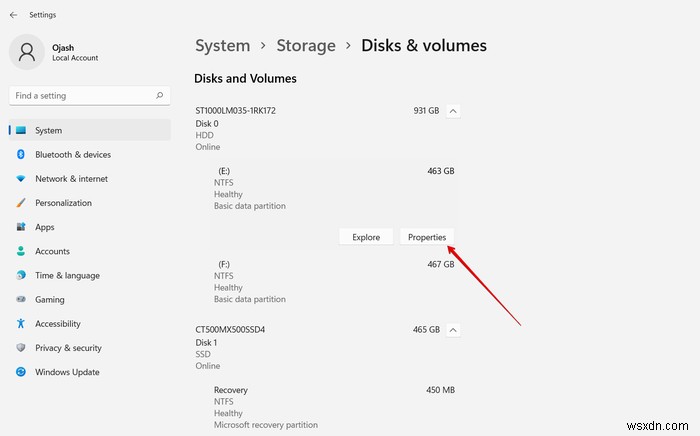Collapse the ST1000LM035 Disk 0 section
Image resolution: width=700 pixels, height=436 pixels.
click(452, 111)
